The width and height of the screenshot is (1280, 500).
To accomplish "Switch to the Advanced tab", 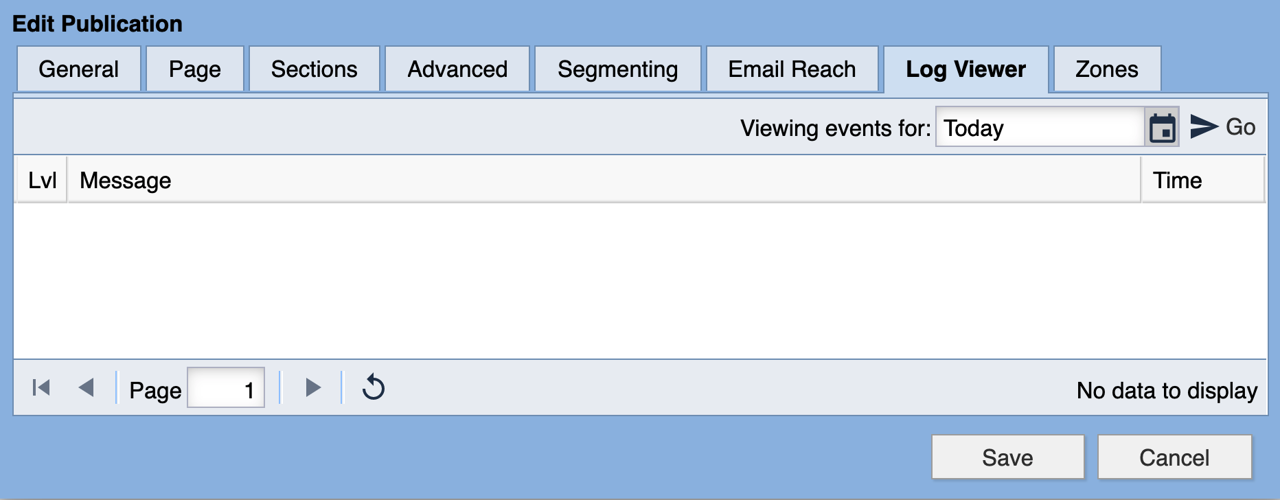I will (457, 70).
